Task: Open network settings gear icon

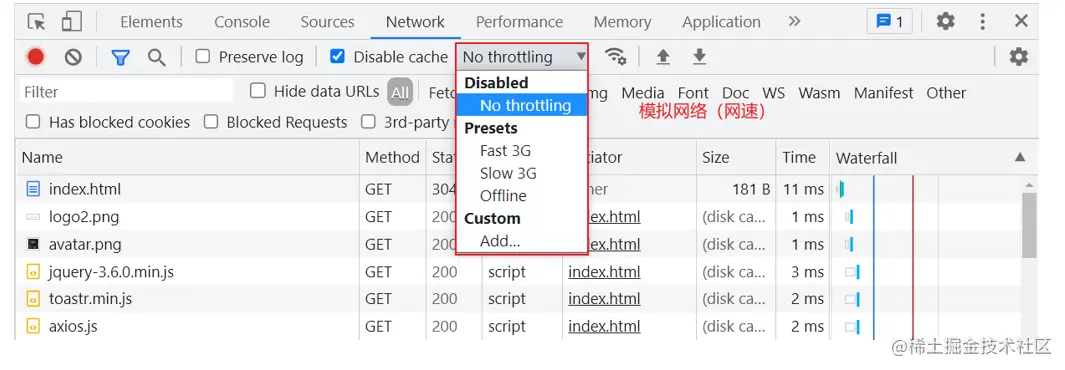Action: 1018,56
